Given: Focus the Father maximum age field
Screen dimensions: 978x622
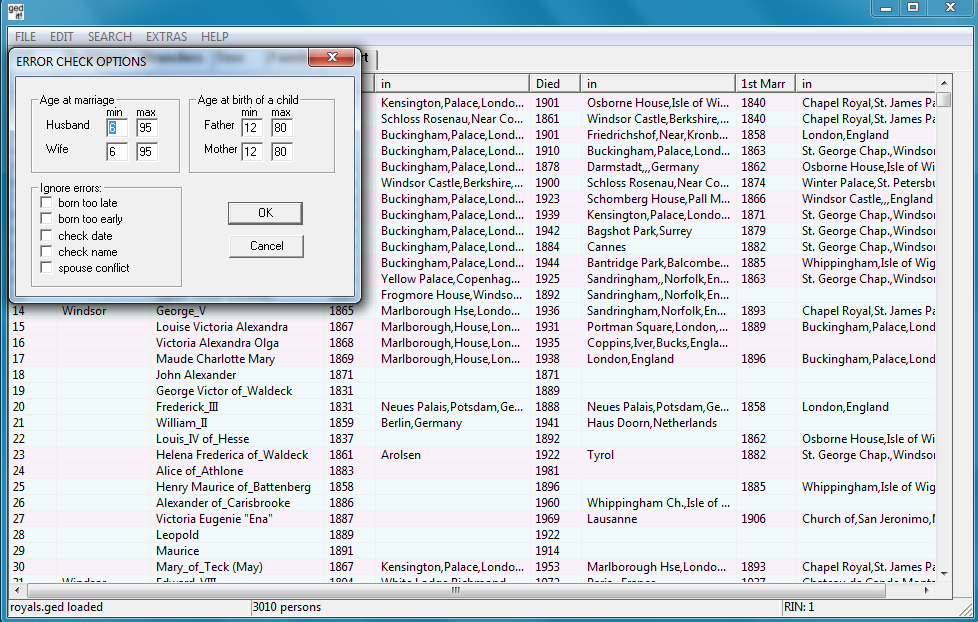Looking at the screenshot, I should [x=282, y=128].
